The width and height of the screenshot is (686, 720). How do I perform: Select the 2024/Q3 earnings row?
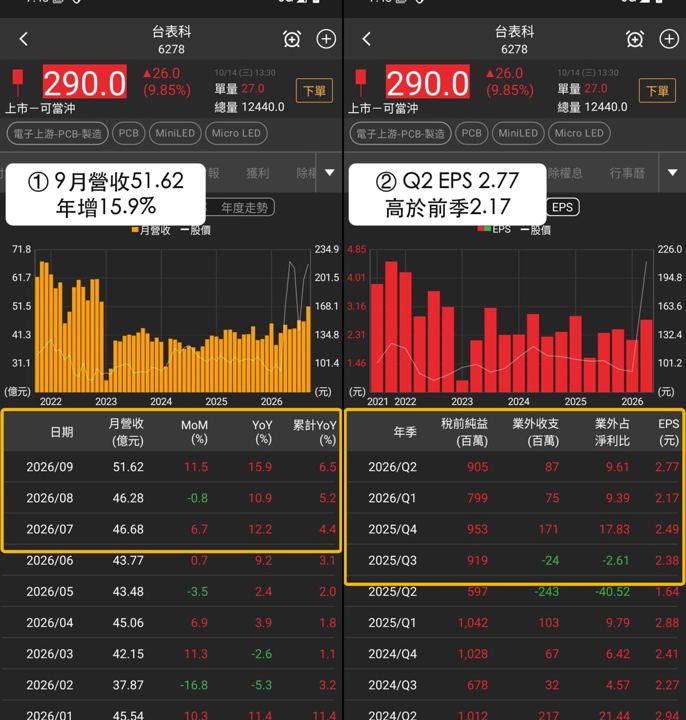[515, 685]
